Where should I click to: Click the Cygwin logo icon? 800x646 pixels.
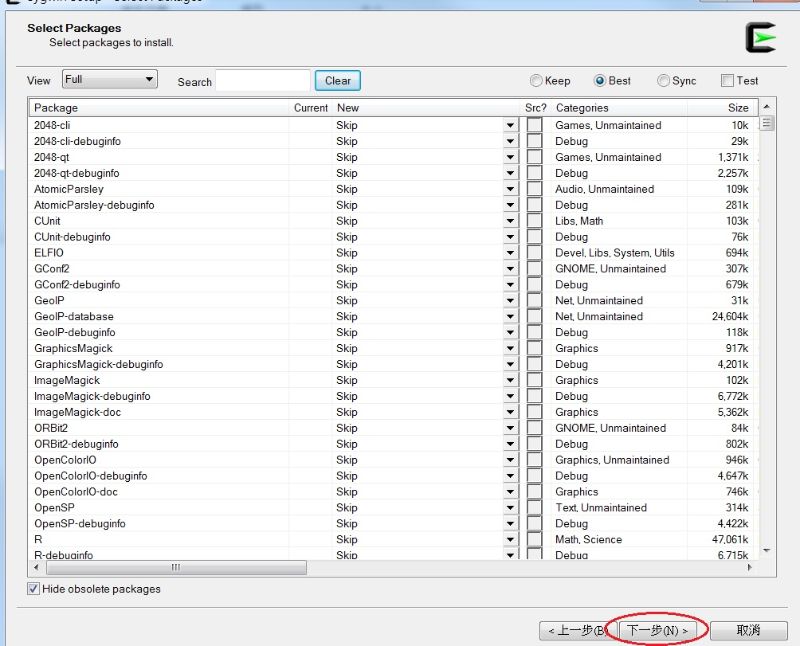tap(761, 38)
